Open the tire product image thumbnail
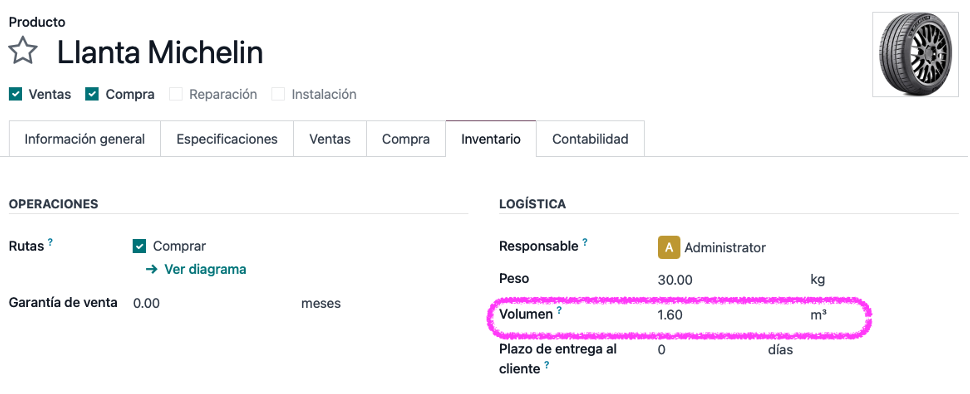 pyautogui.click(x=915, y=54)
